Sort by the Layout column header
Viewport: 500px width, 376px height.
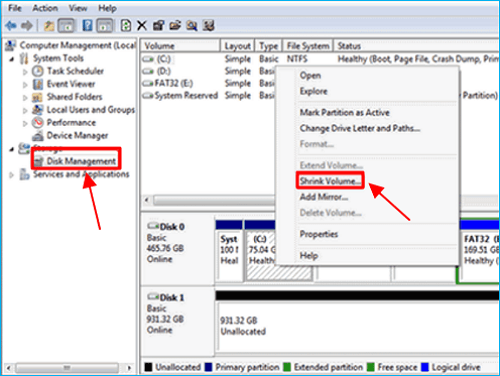point(238,46)
